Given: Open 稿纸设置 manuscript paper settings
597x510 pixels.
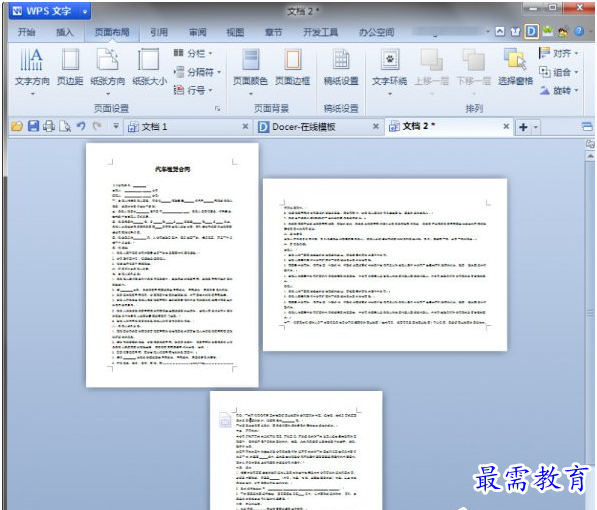Looking at the screenshot, I should pyautogui.click(x=341, y=67).
